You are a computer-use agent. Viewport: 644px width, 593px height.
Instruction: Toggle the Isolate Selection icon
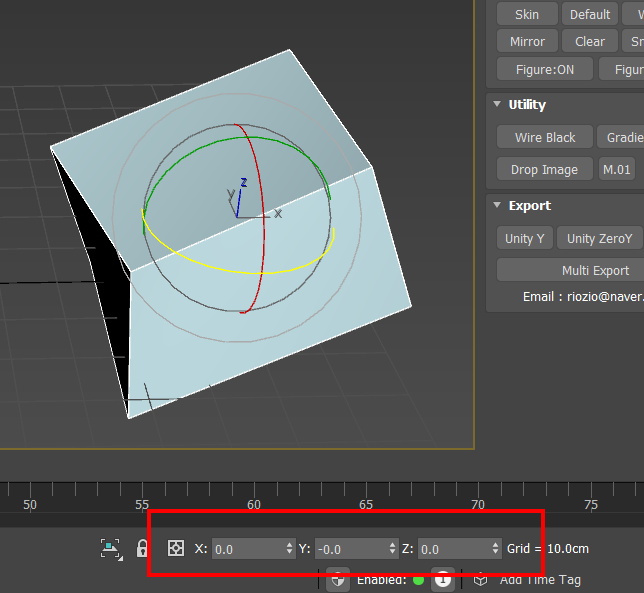(x=111, y=549)
